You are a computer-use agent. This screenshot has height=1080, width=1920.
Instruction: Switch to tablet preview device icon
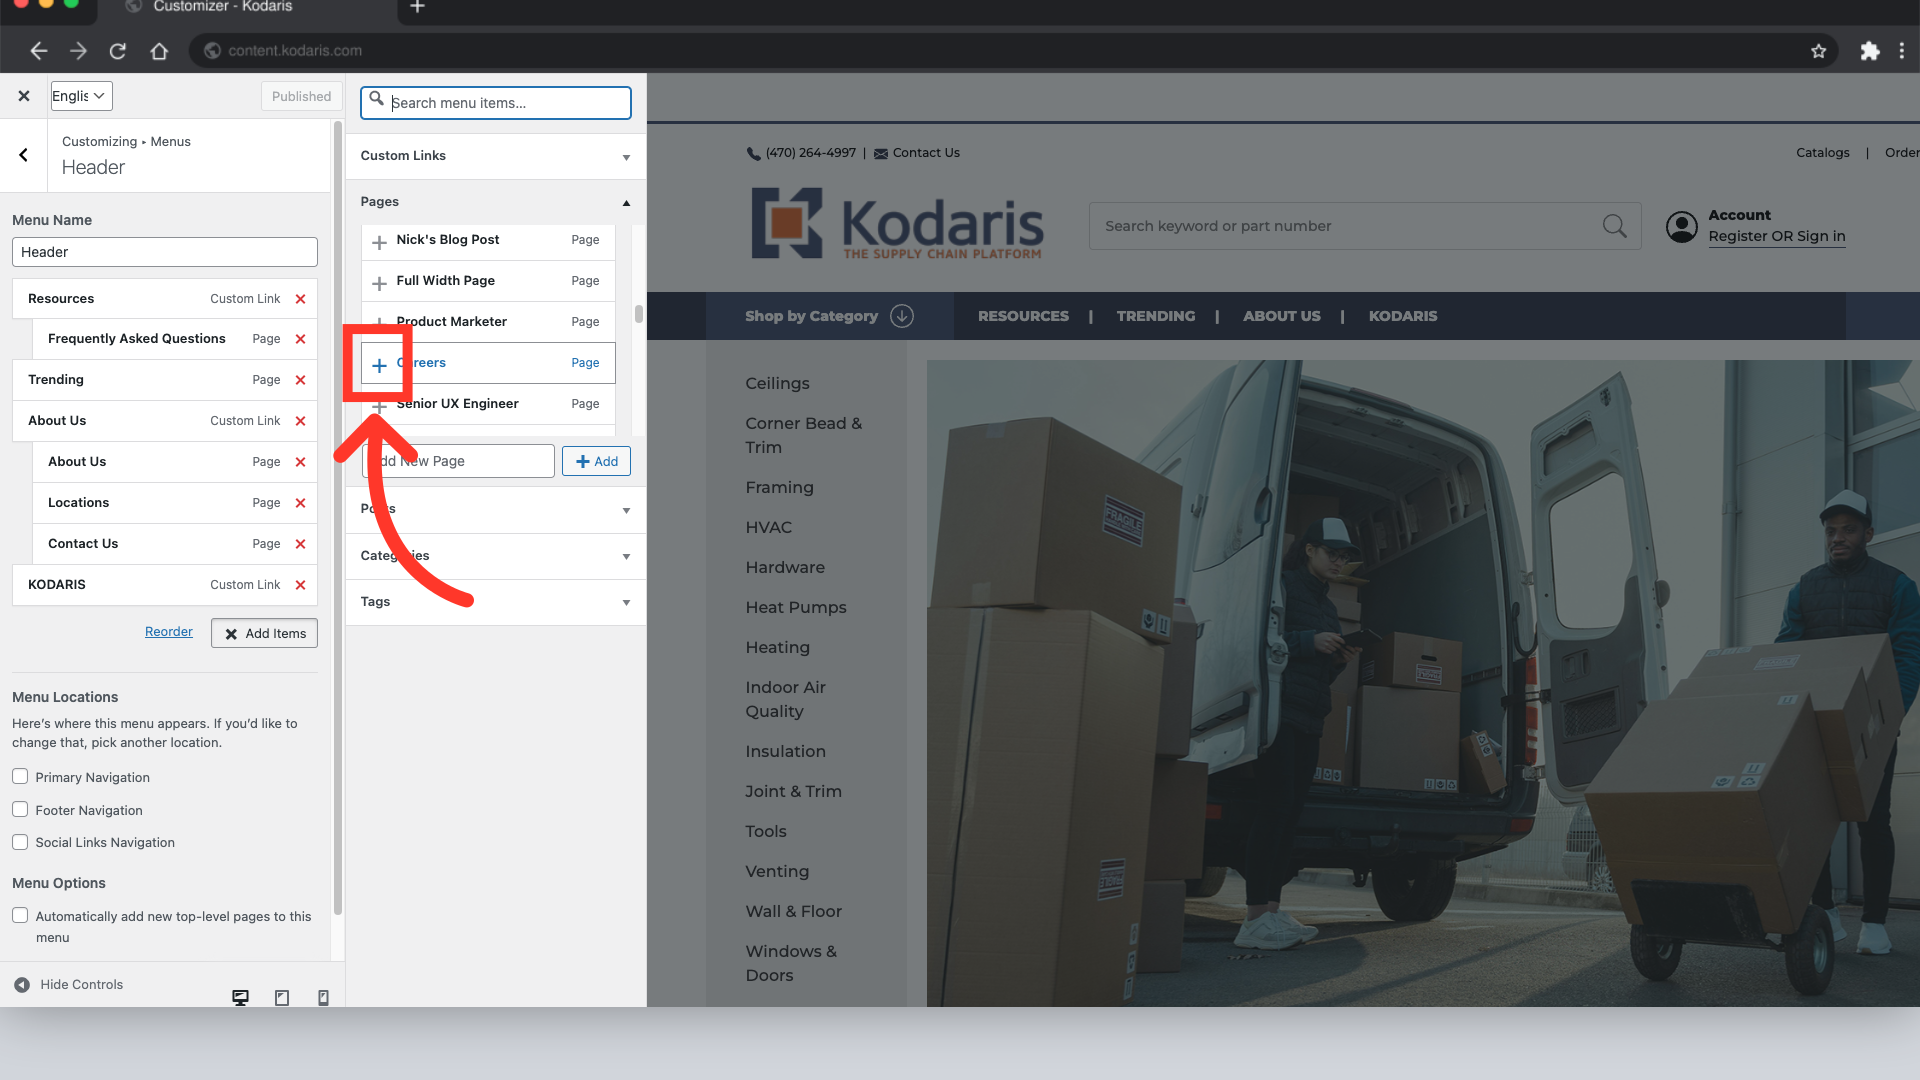point(282,997)
